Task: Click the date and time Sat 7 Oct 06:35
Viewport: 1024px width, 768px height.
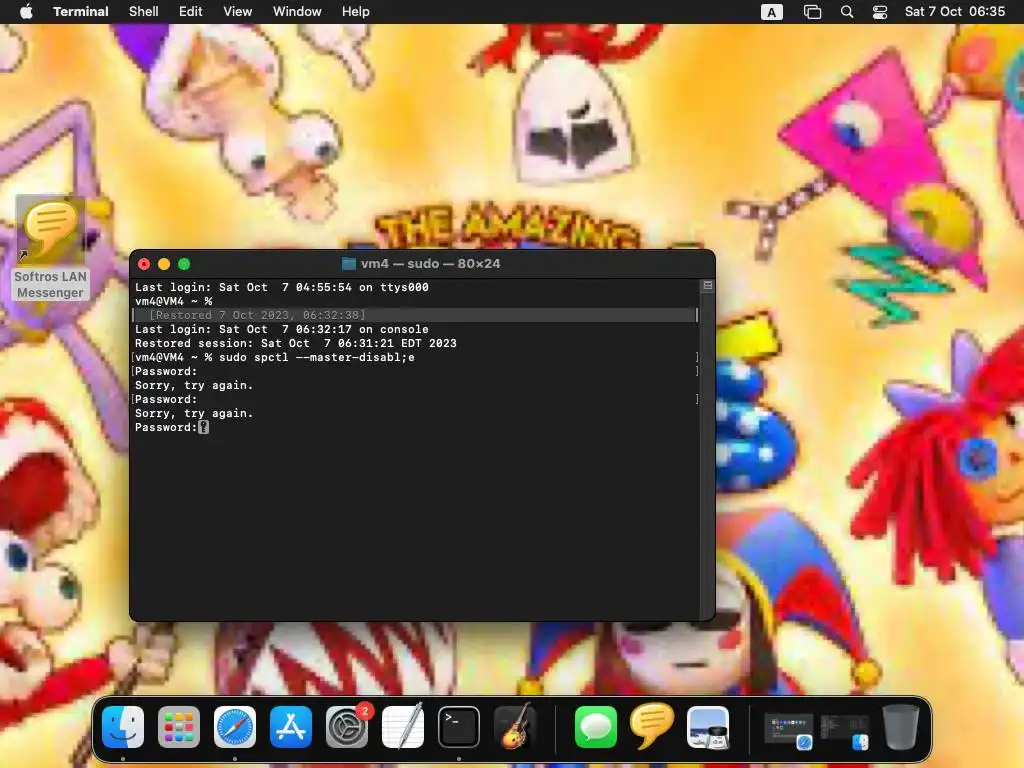Action: 954,12
